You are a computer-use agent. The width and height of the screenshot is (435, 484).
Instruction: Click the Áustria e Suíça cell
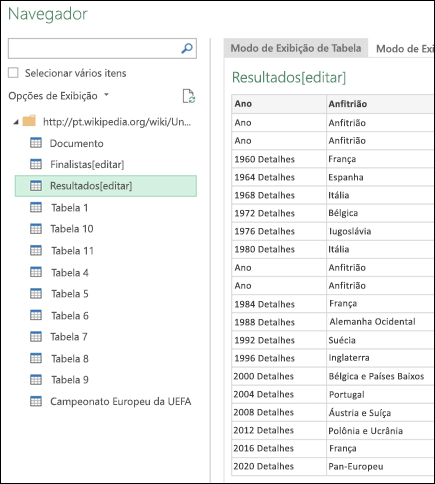coord(380,412)
